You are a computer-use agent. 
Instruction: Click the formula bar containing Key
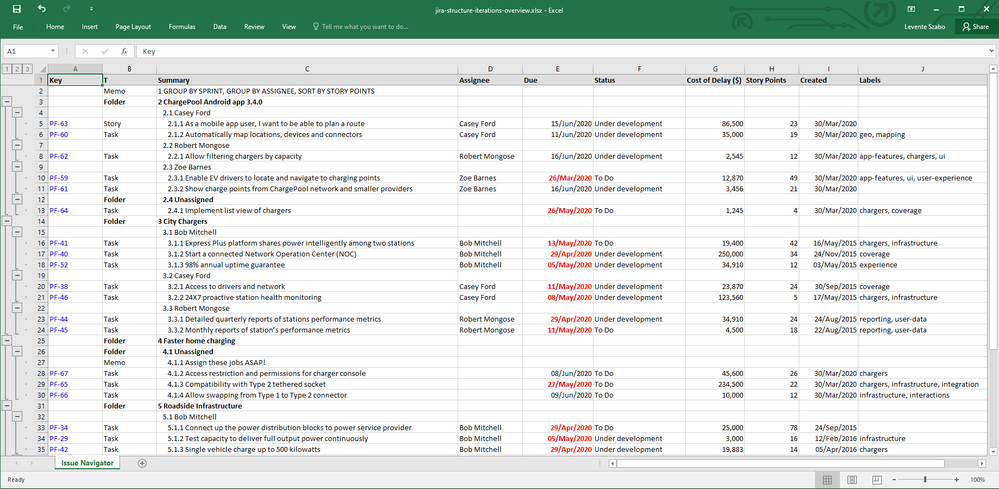coord(561,52)
